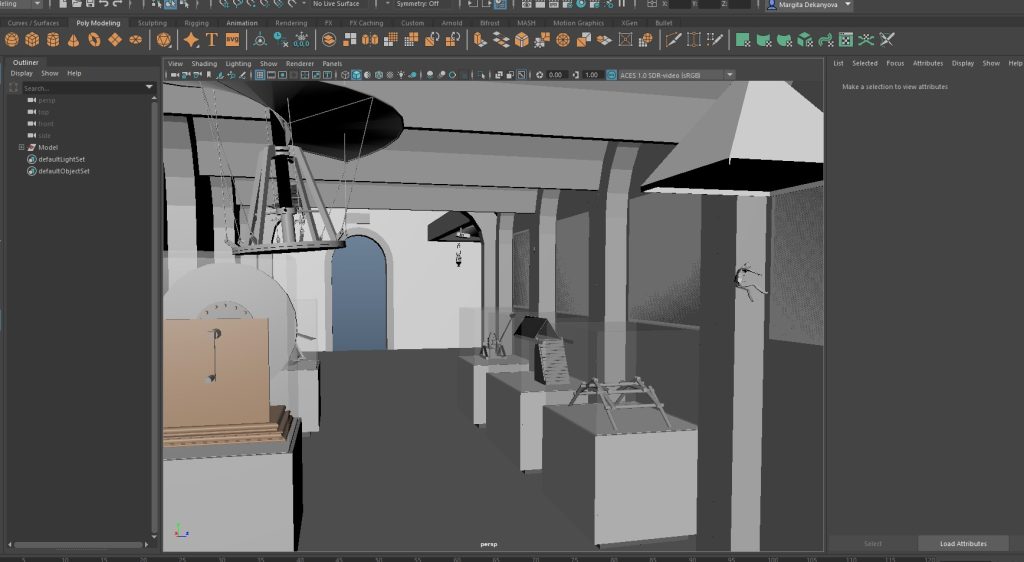The height and width of the screenshot is (562, 1024).
Task: Open the ACES 1.0 SDR-video view transform dropdown
Action: pos(676,75)
